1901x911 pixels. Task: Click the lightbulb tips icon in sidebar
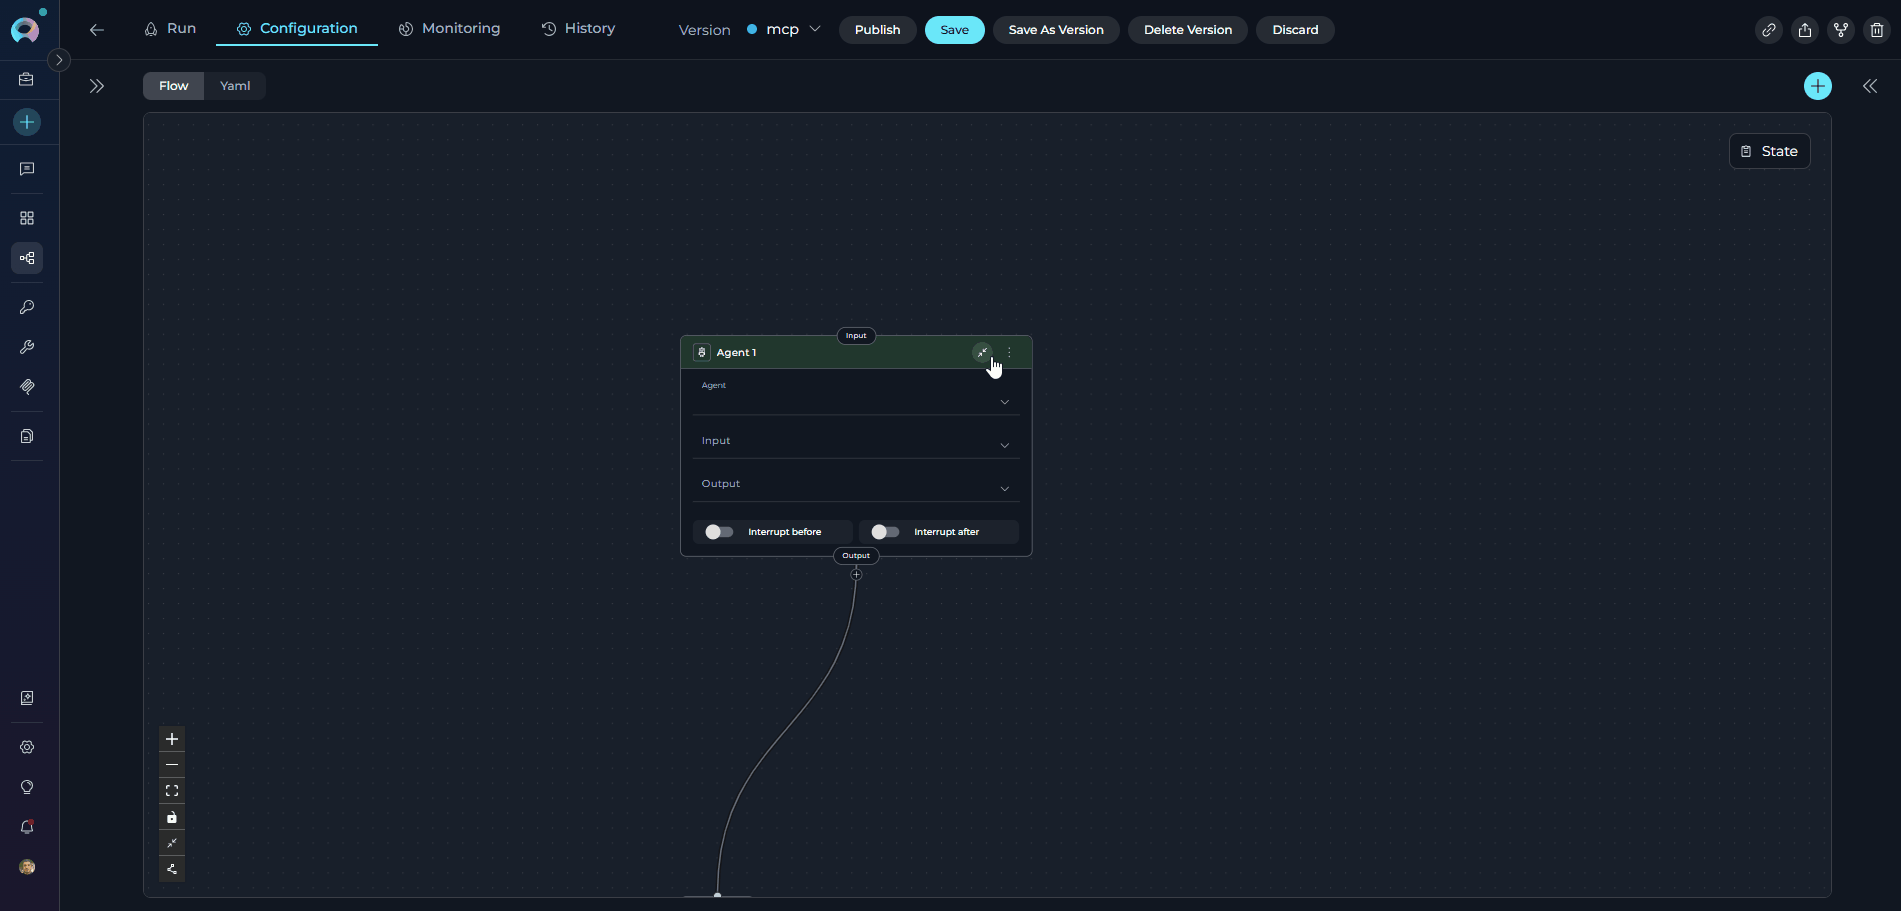(27, 787)
